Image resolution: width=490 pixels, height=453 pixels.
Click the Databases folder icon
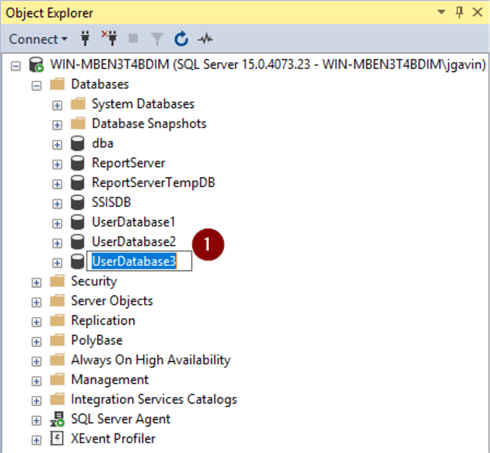click(x=57, y=84)
